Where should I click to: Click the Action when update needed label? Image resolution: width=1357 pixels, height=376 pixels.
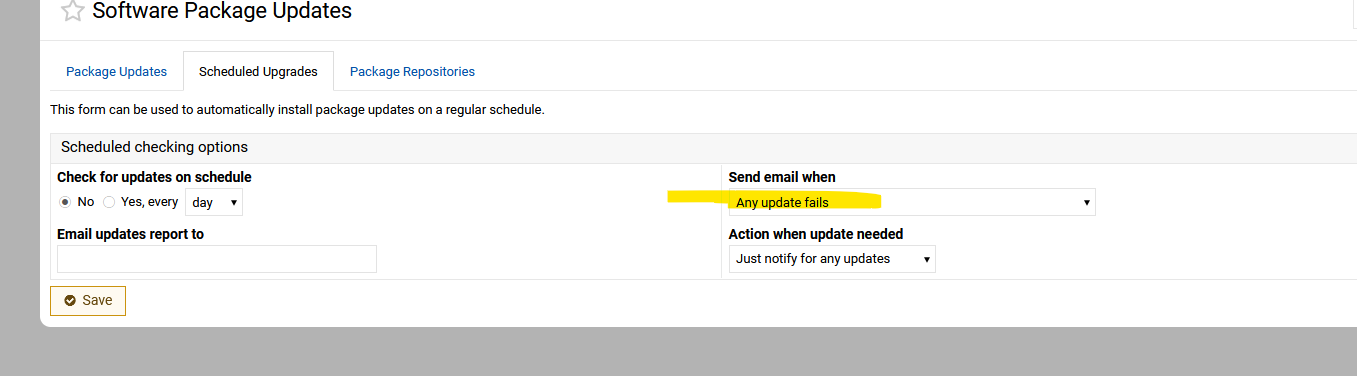click(x=816, y=234)
